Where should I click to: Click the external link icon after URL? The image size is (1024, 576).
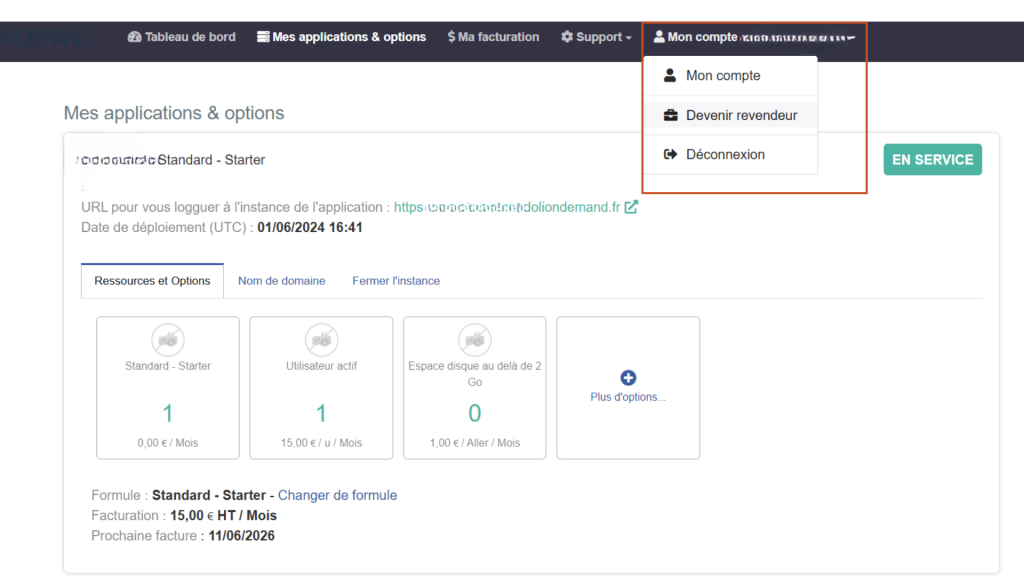(631, 207)
